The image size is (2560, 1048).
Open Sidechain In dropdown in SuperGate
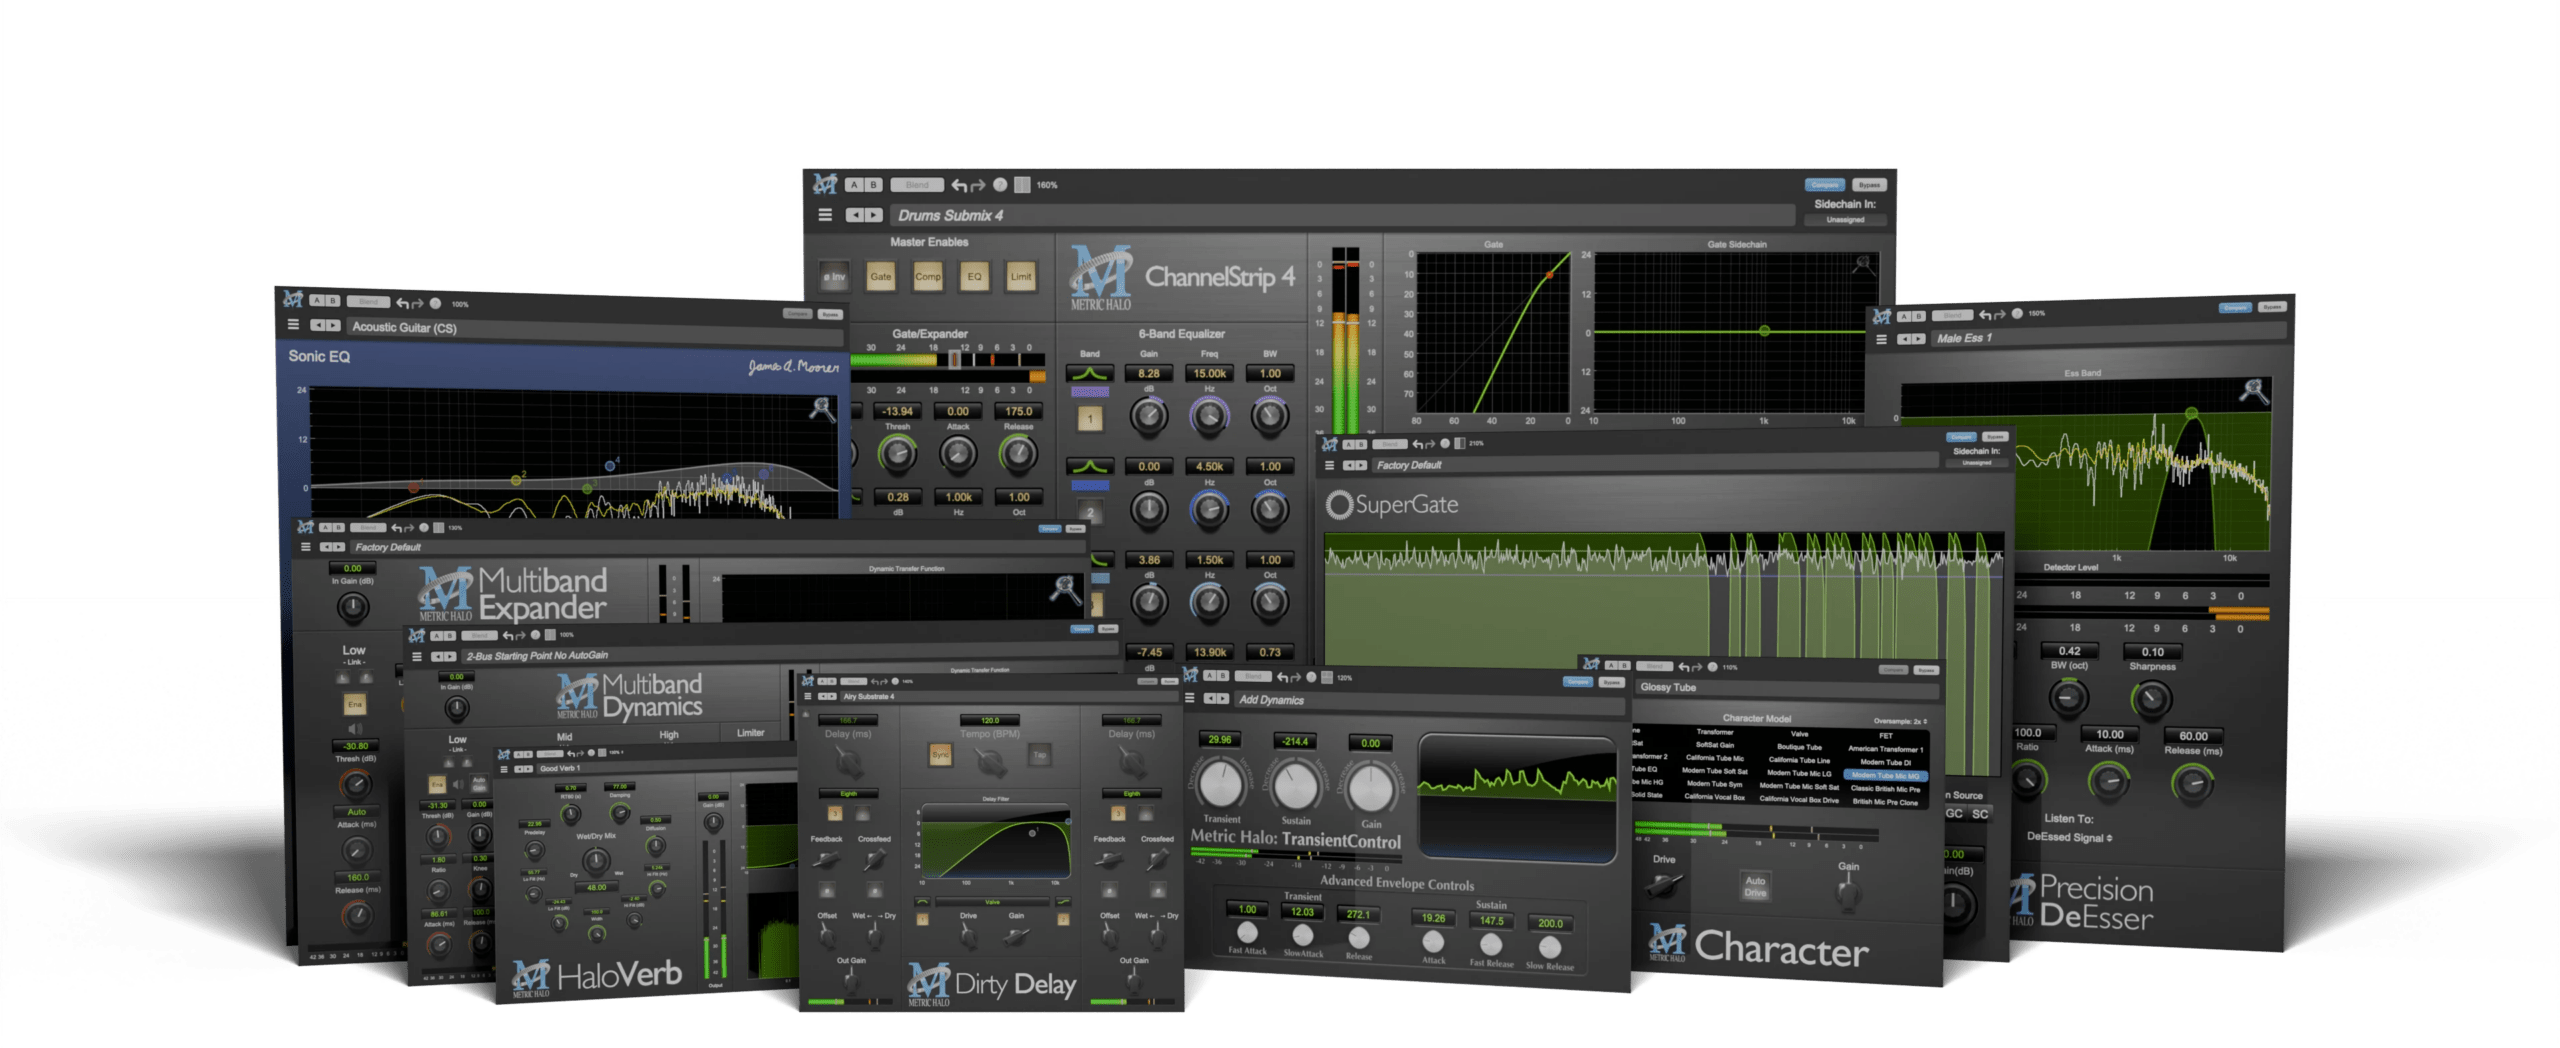[x=1976, y=463]
